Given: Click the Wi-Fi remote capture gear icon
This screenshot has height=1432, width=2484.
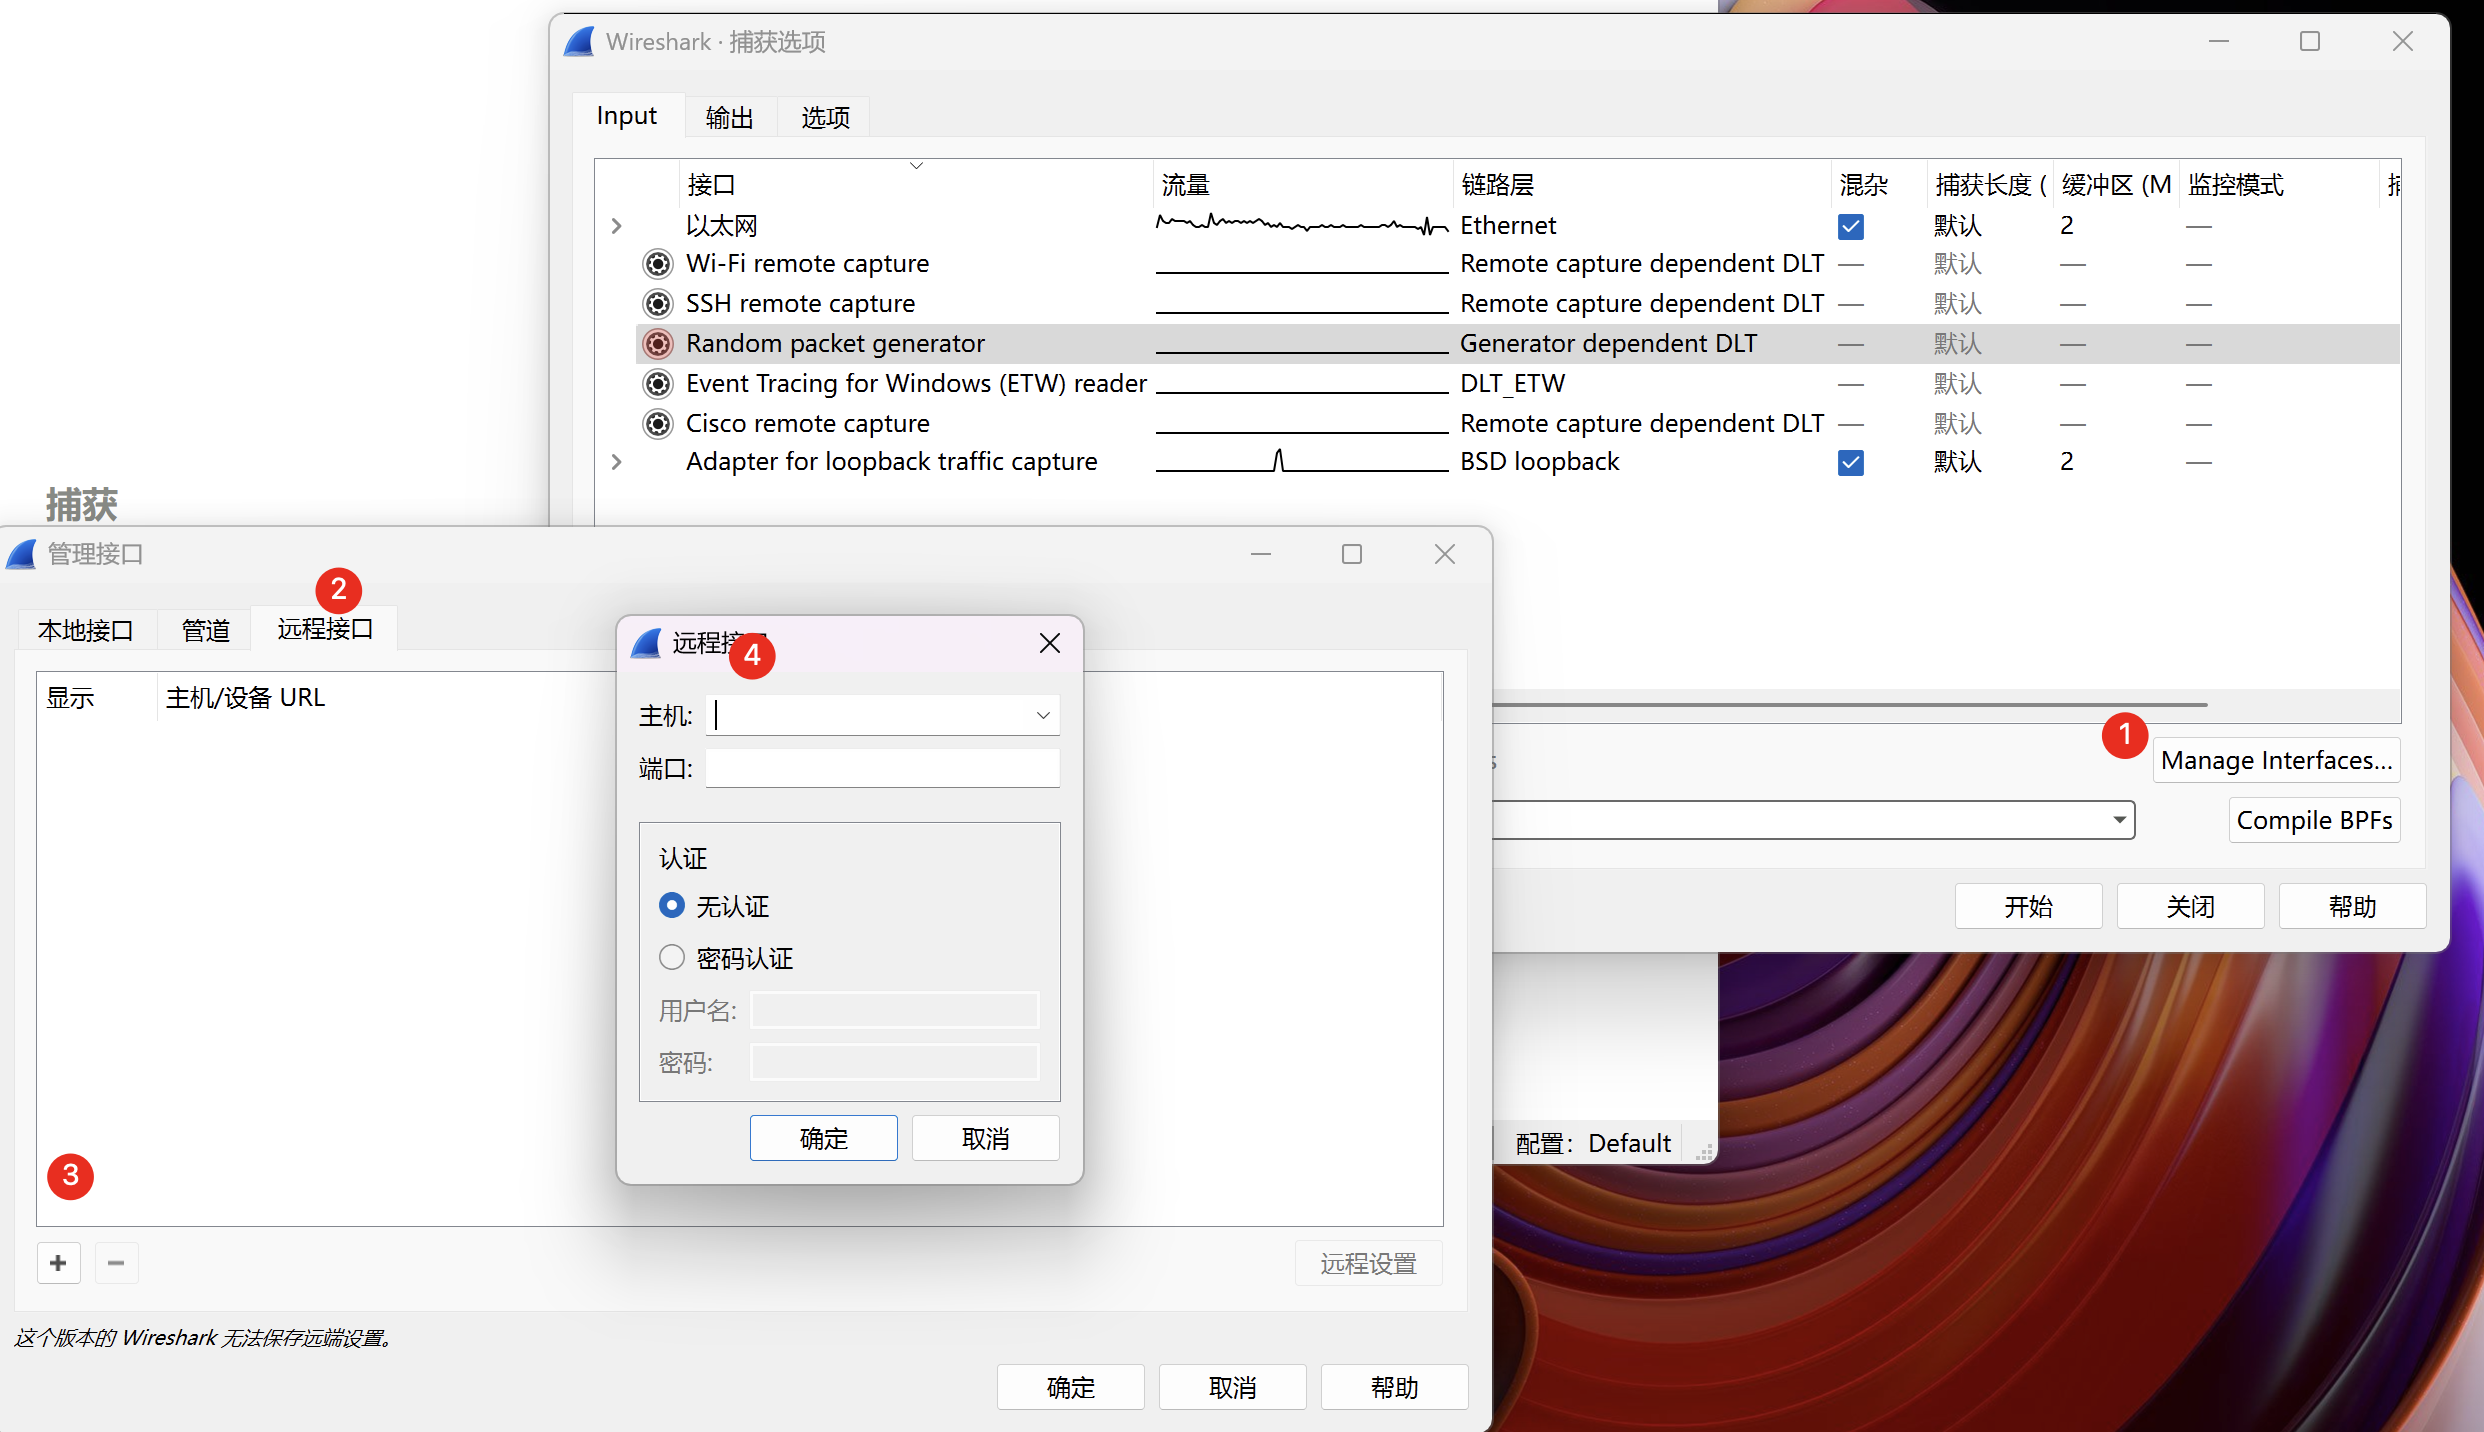Looking at the screenshot, I should pos(657,264).
